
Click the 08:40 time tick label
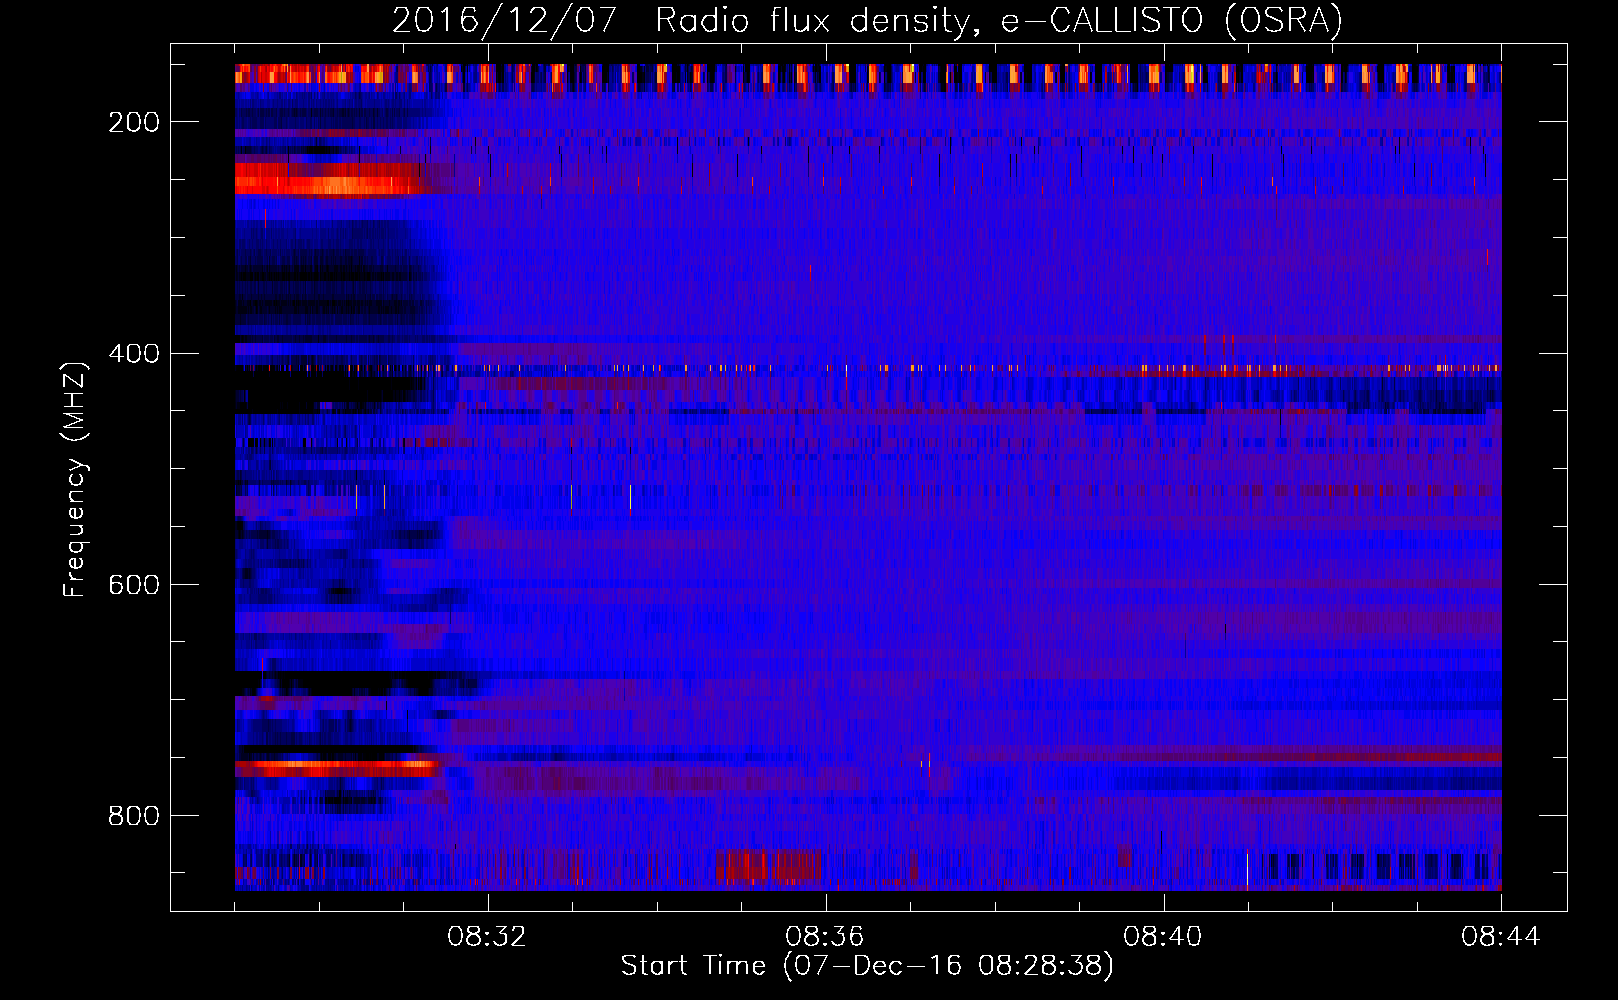(1163, 937)
